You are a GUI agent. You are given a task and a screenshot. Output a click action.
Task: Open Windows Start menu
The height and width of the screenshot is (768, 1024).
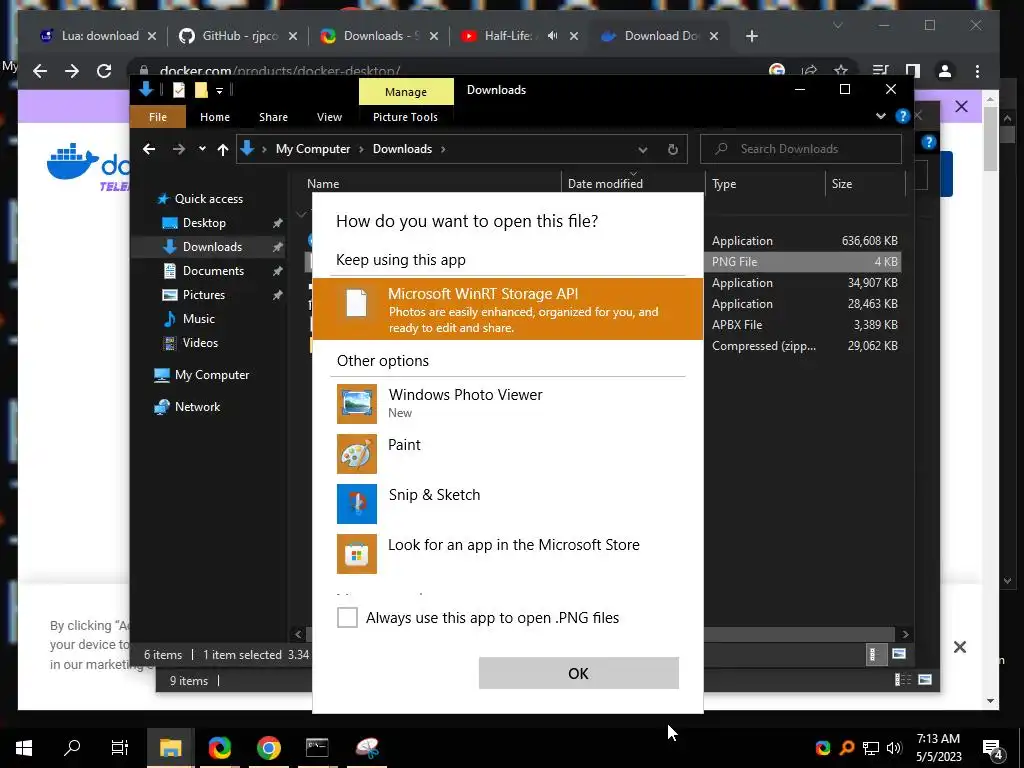coord(24,748)
